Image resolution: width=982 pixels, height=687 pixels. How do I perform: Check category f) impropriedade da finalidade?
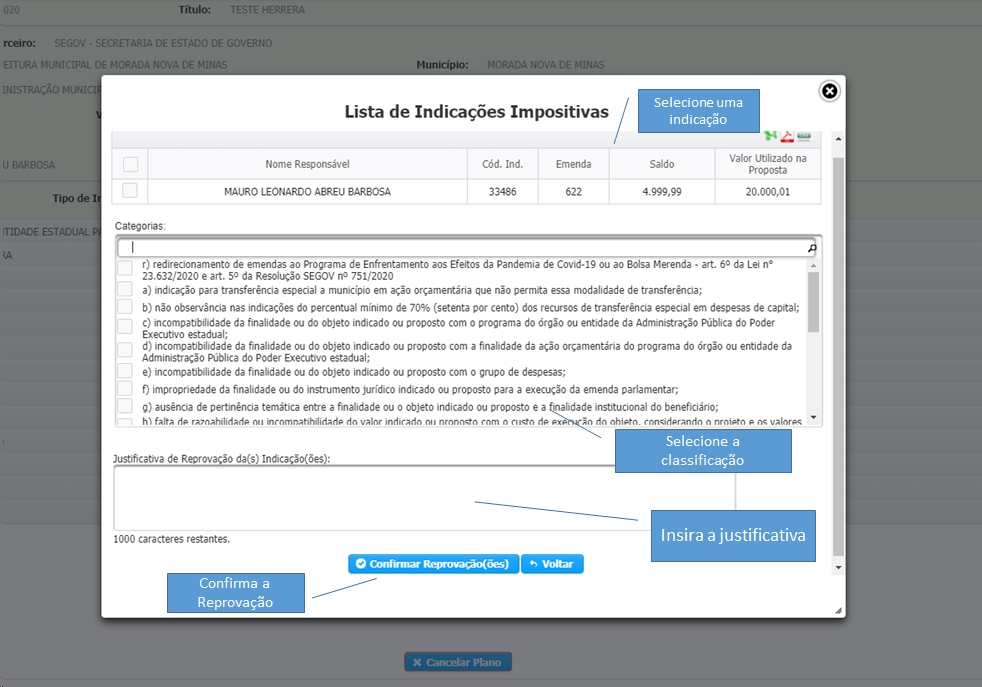coord(125,389)
